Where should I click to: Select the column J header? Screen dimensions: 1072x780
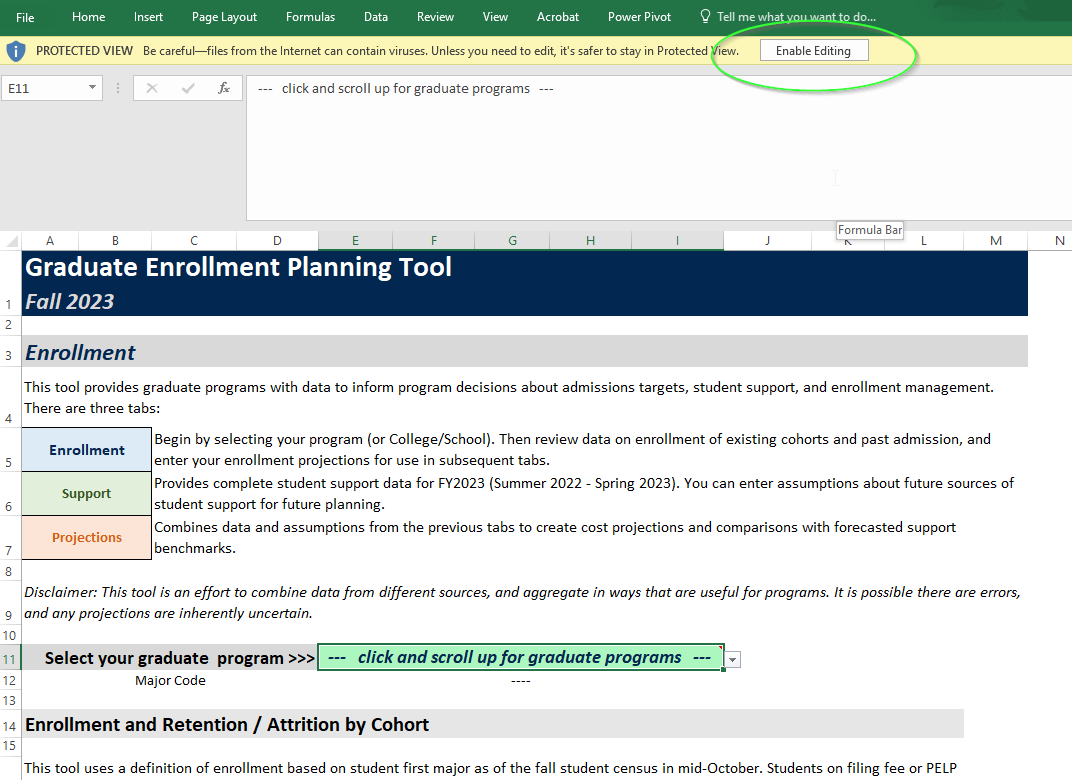pos(767,240)
